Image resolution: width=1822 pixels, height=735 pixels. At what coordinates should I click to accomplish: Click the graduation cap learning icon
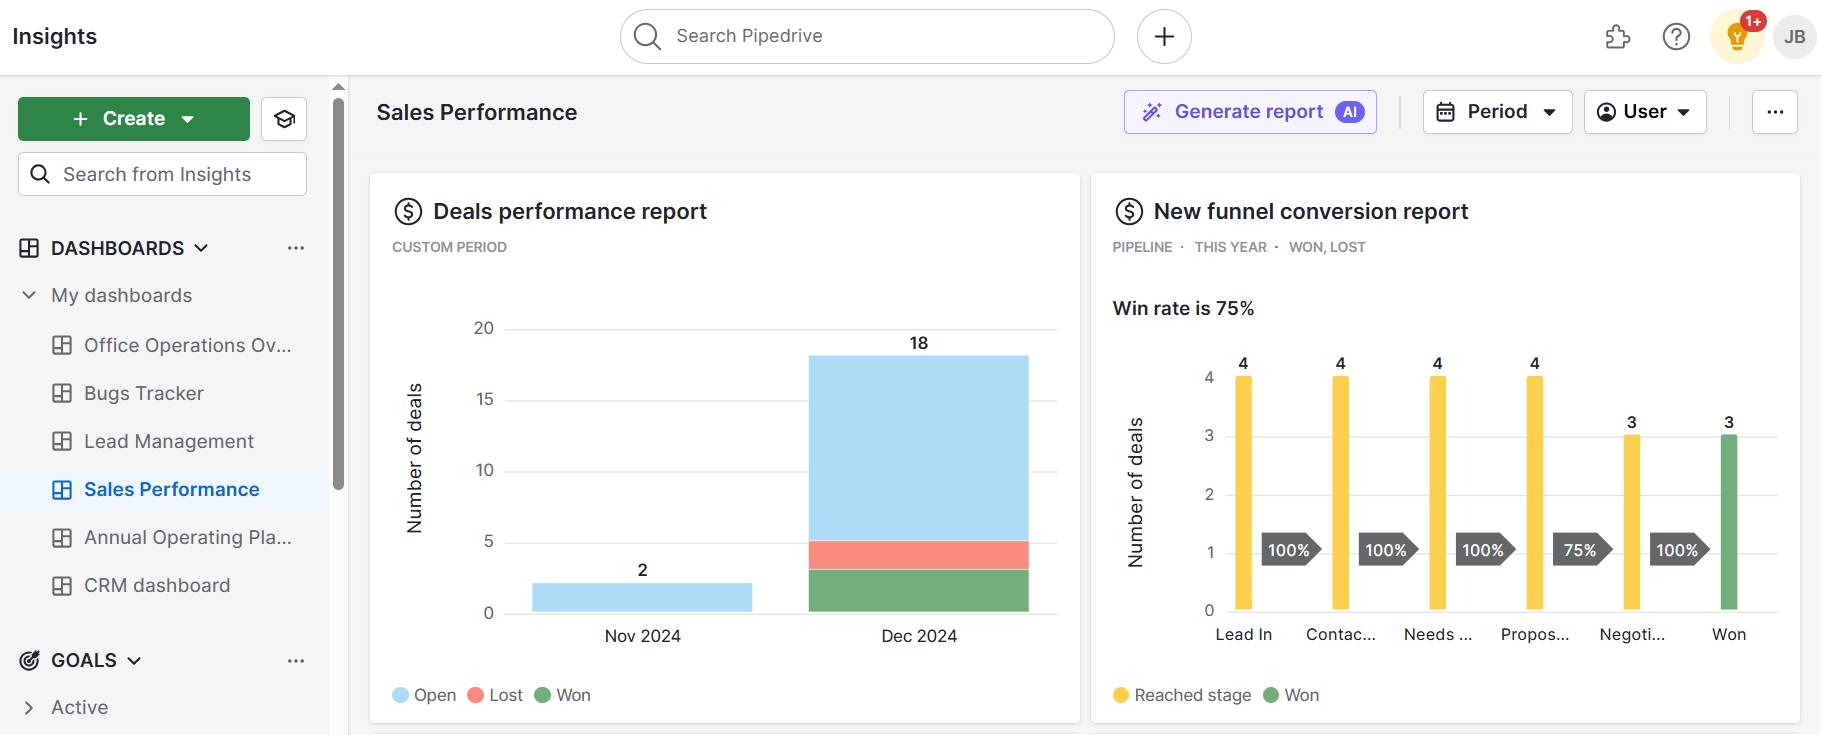[284, 119]
